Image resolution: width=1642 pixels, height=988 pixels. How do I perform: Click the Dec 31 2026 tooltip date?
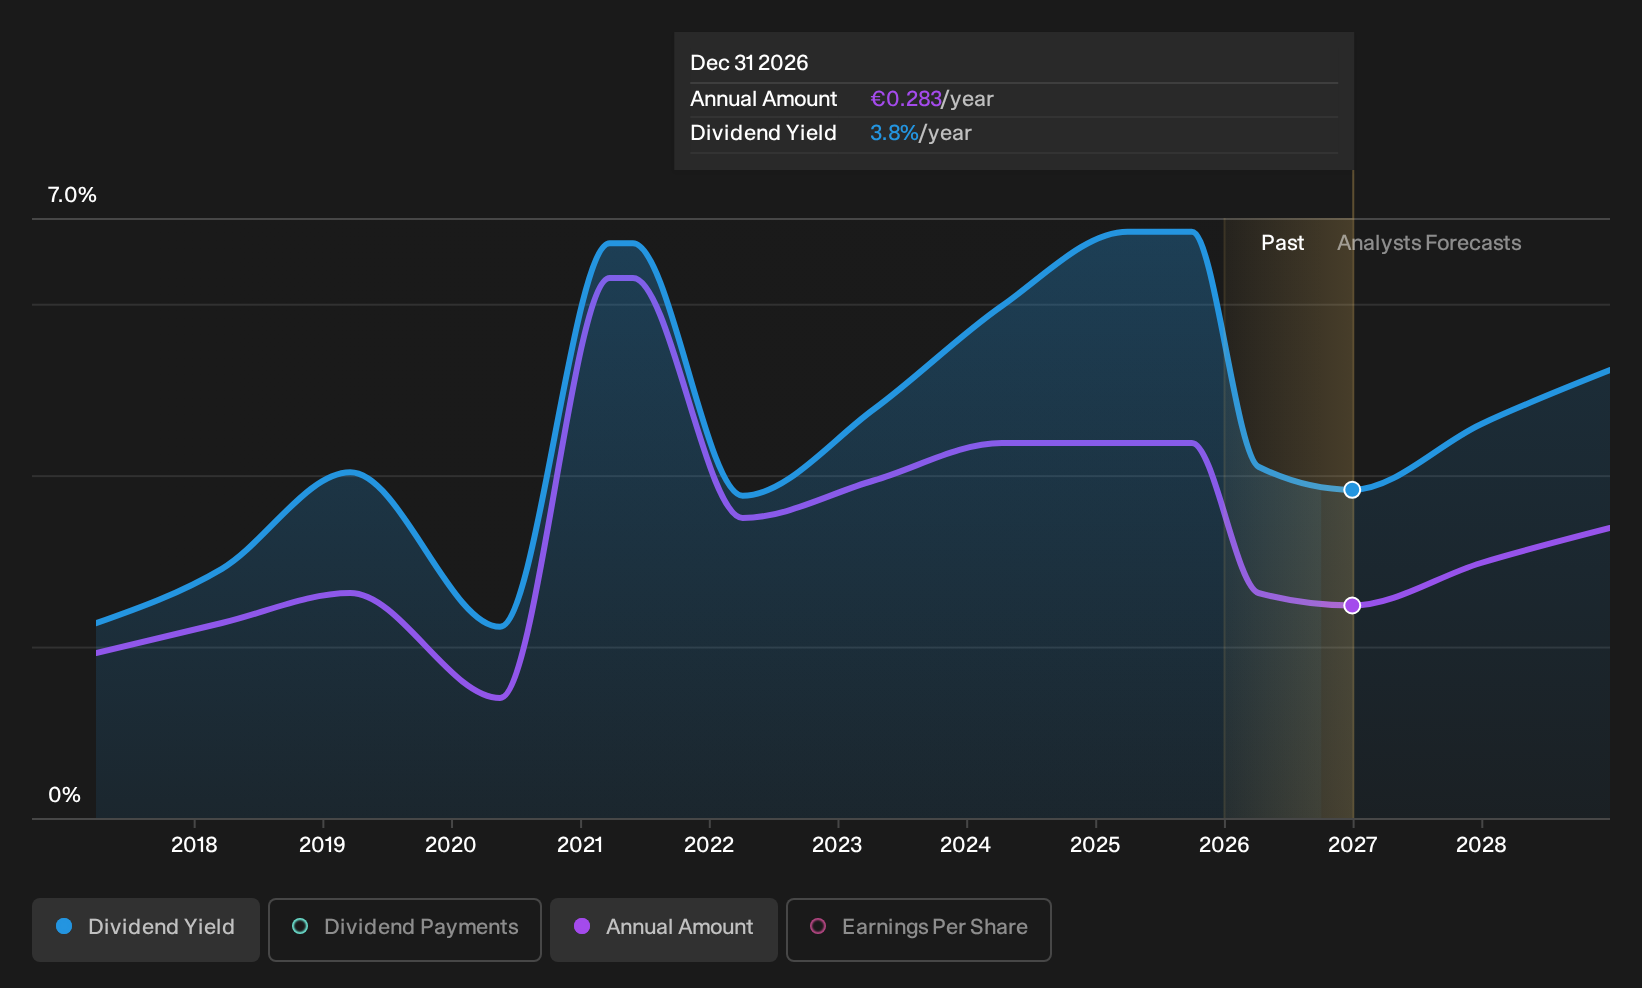coord(749,63)
